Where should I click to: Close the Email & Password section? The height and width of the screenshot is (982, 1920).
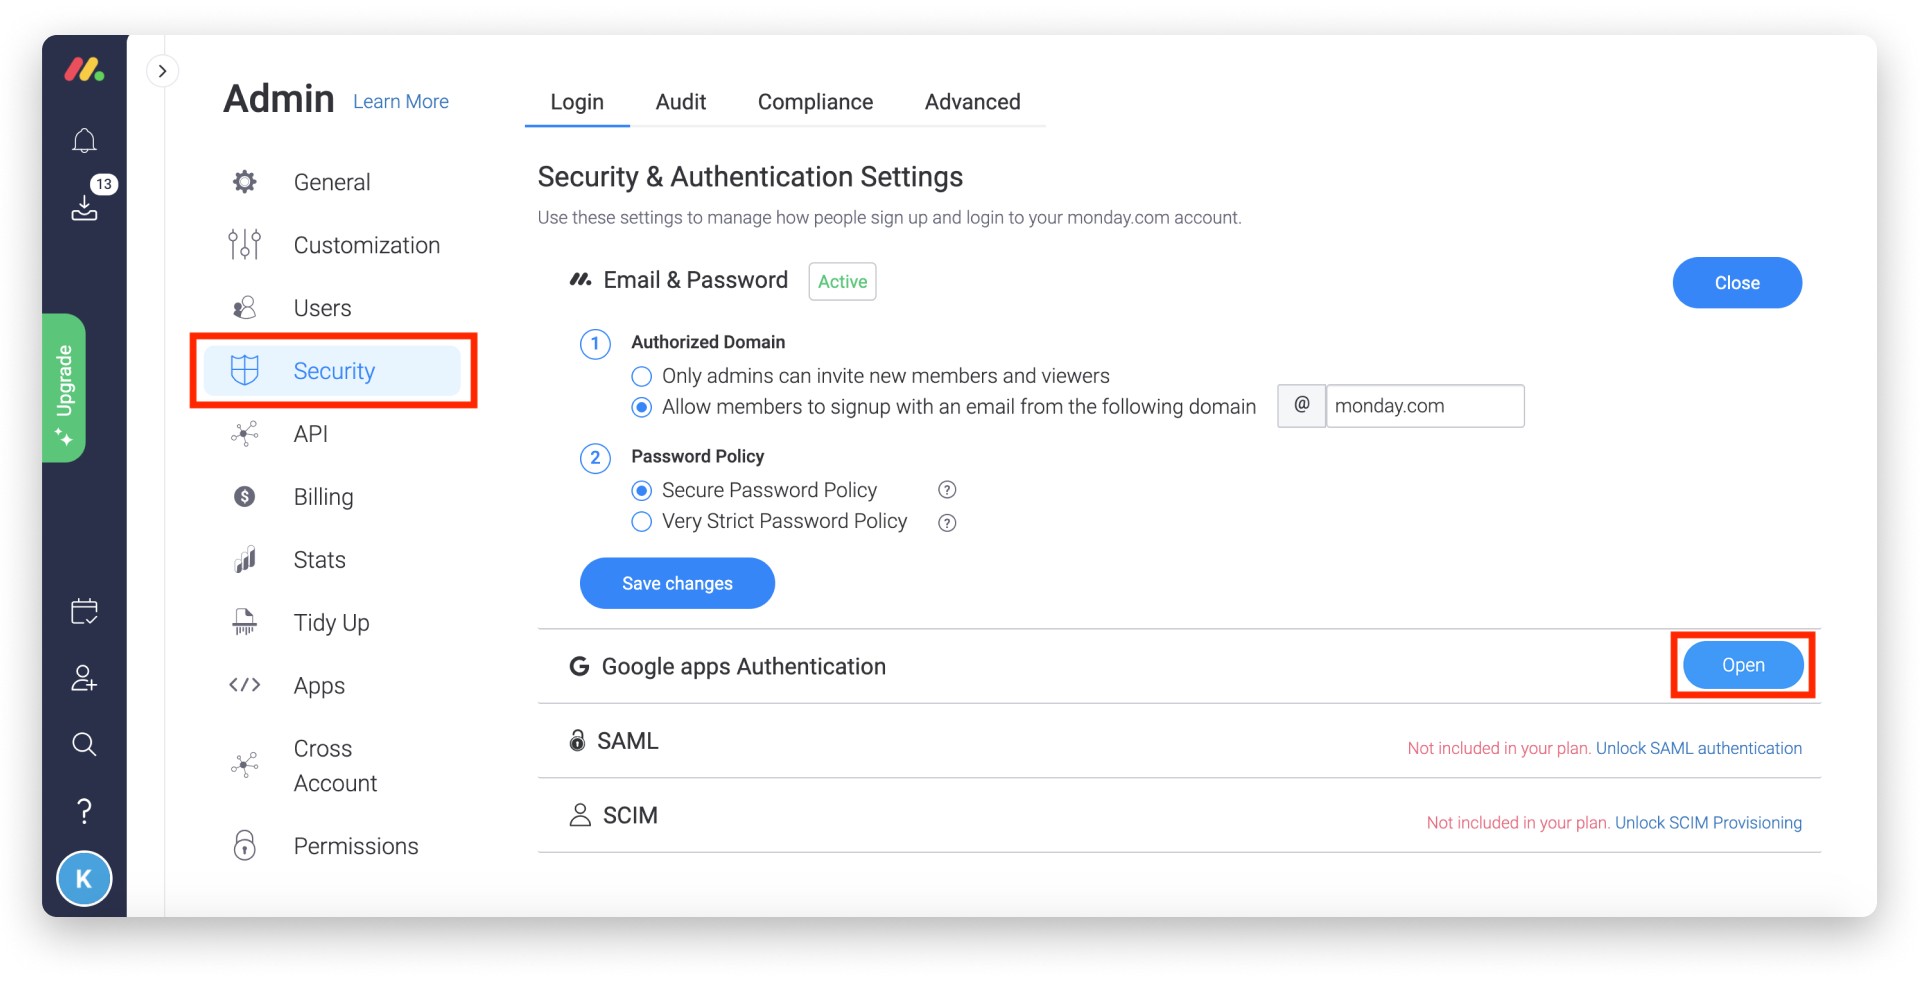point(1737,283)
